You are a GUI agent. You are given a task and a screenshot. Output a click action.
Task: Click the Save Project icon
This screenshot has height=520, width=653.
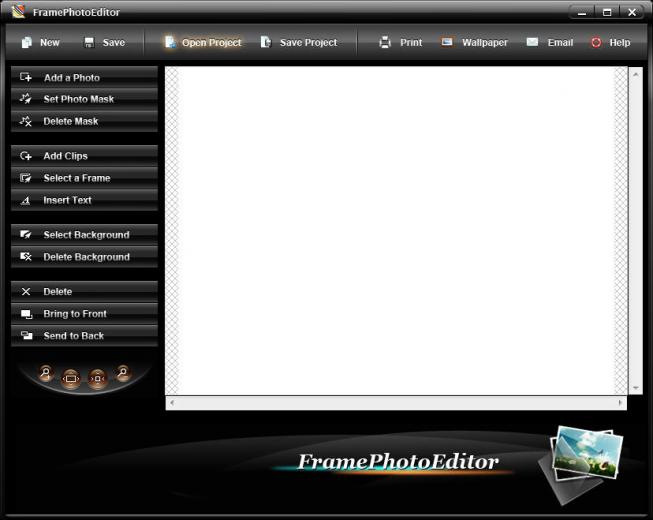coord(266,42)
